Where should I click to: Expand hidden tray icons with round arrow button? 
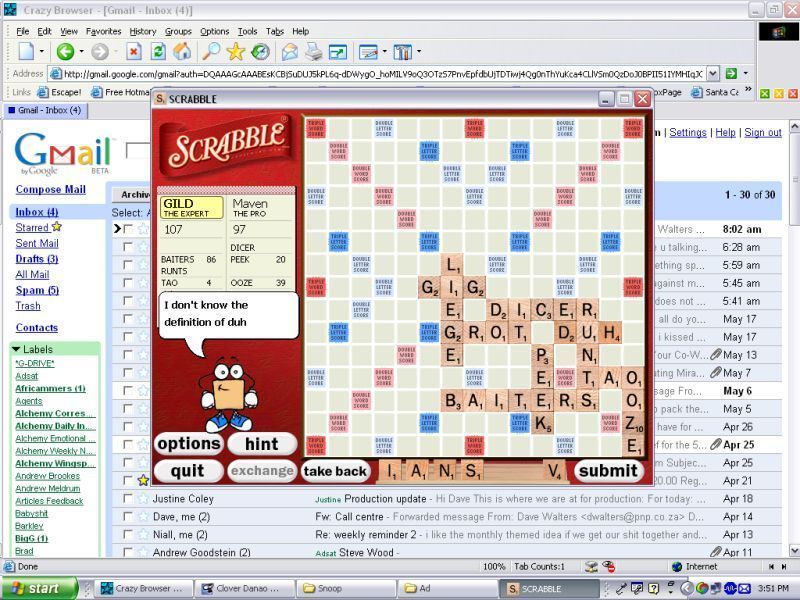pyautogui.click(x=686, y=588)
